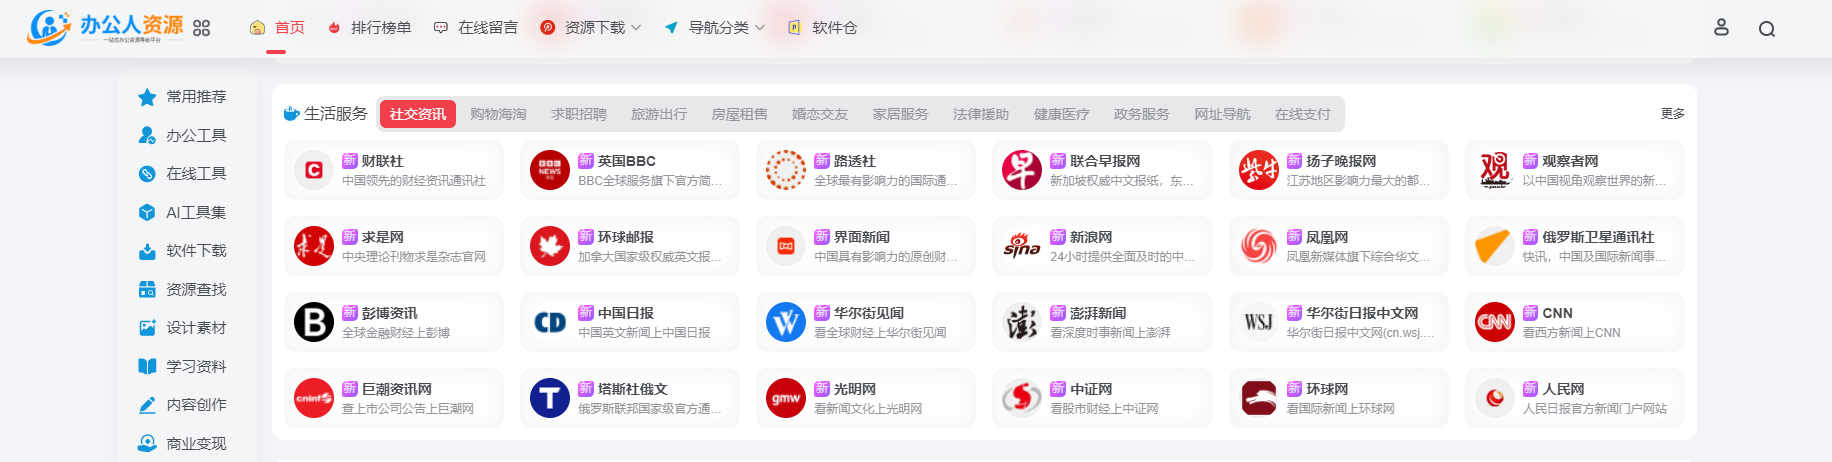Click the 华尔街见闻 blue W icon
Screen dimensions: 1832x462
pos(786,322)
